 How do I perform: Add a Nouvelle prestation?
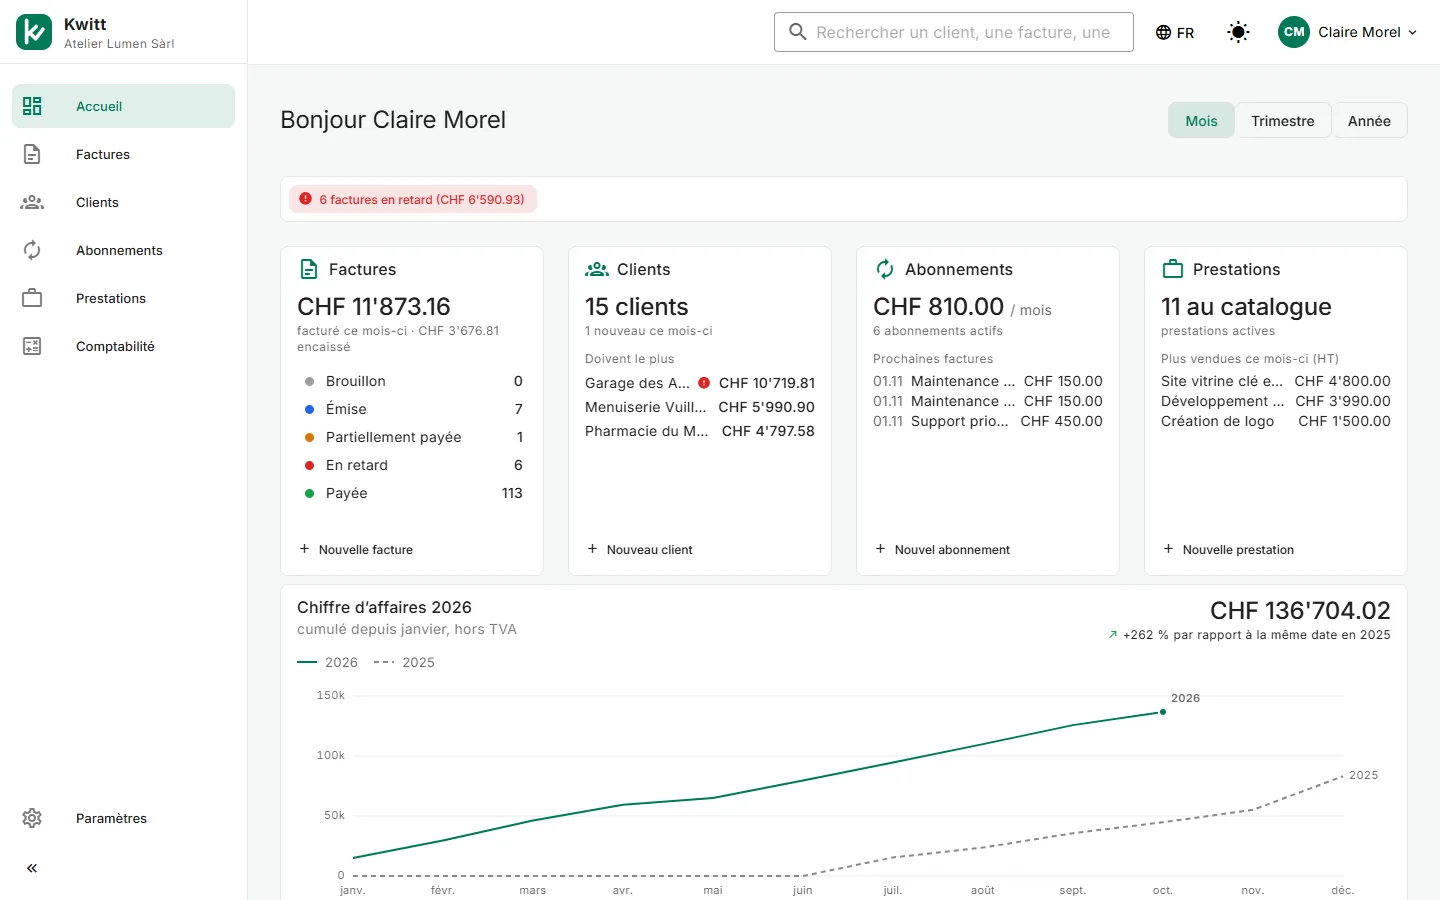pos(1229,549)
